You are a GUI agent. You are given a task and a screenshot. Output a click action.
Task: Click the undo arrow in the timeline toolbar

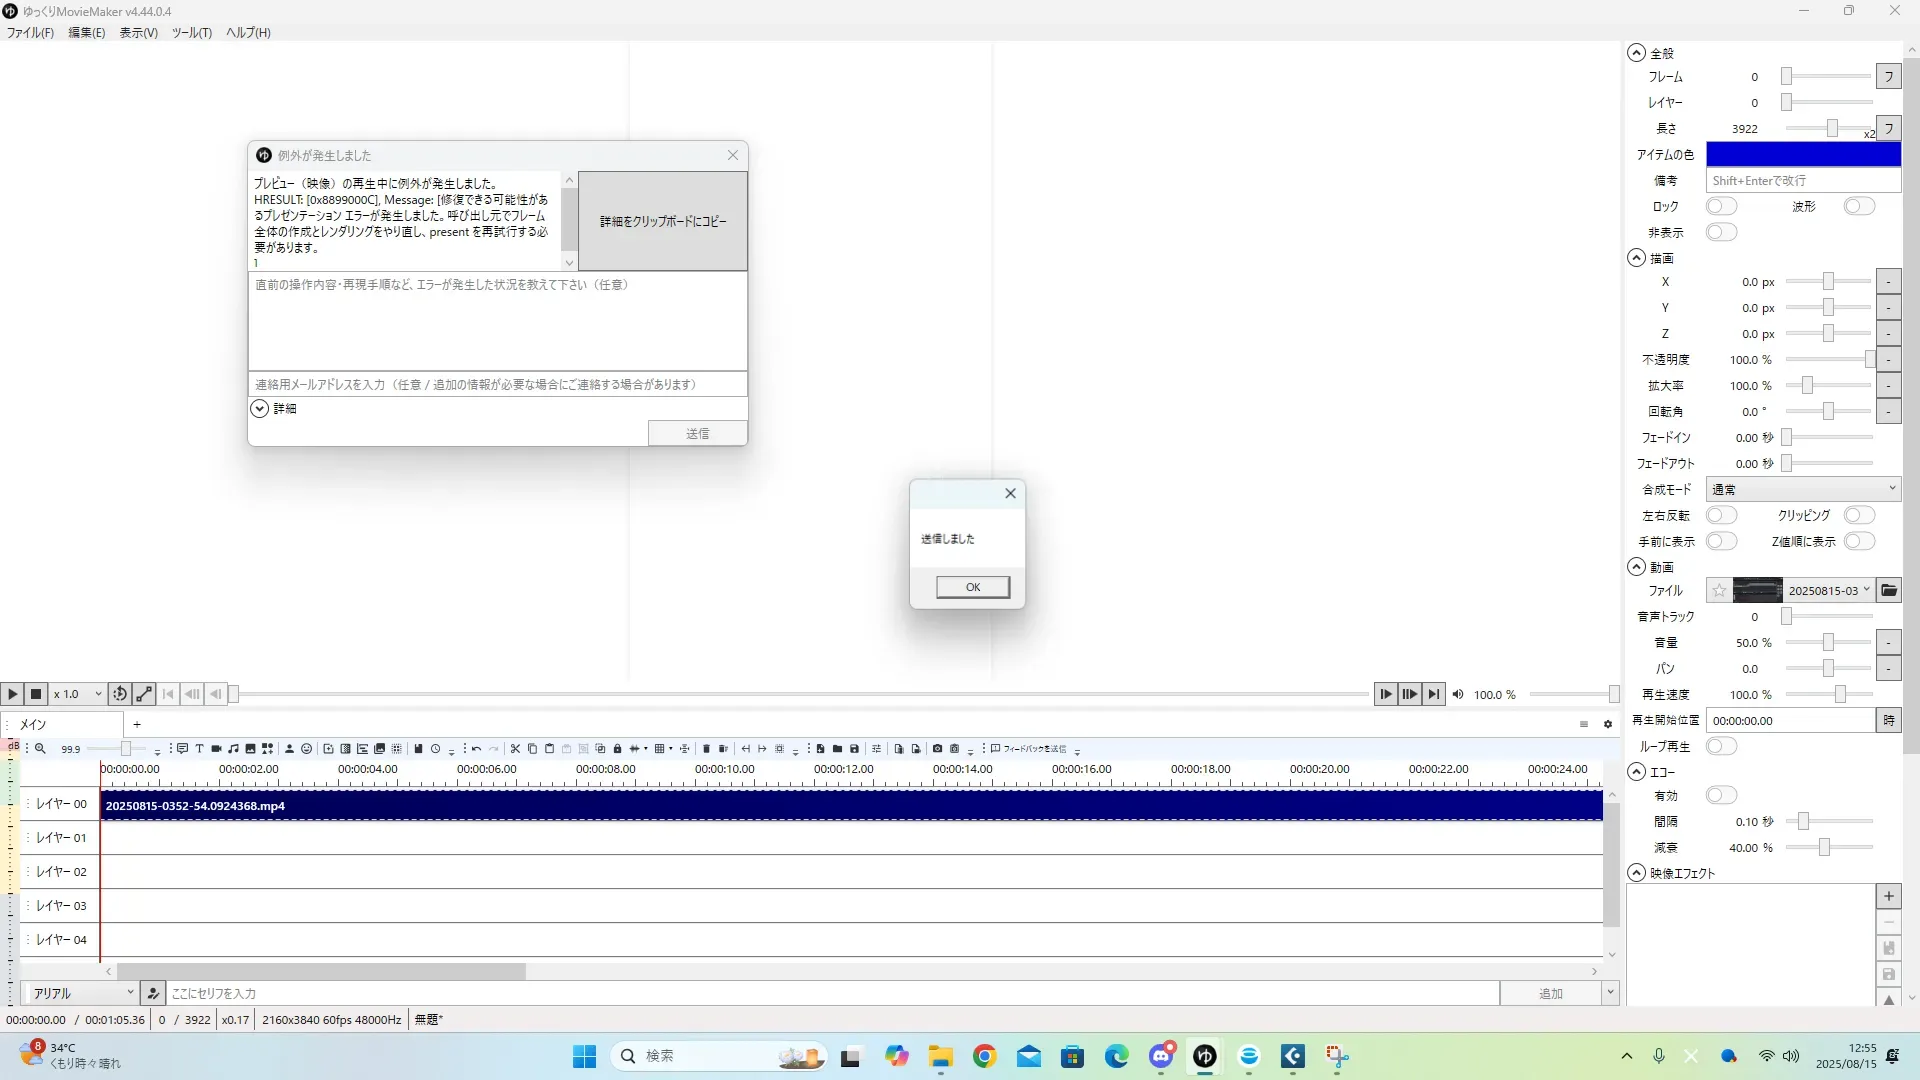477,749
